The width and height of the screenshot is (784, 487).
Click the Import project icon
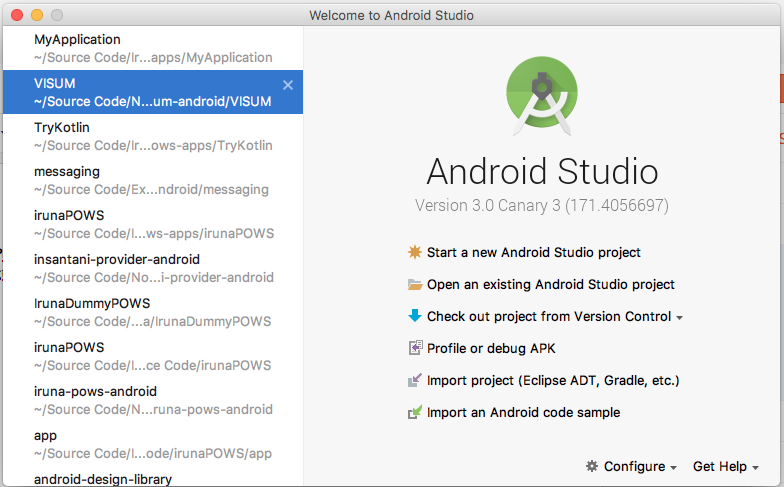[x=415, y=380]
